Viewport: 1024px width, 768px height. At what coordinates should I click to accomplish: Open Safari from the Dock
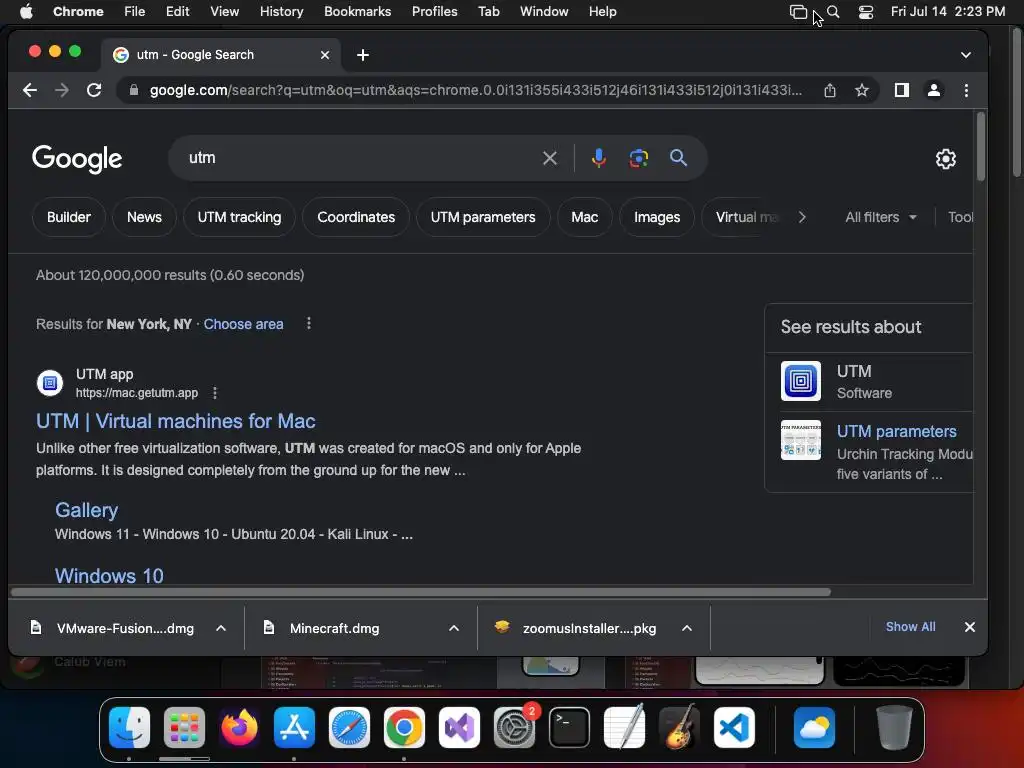click(349, 727)
